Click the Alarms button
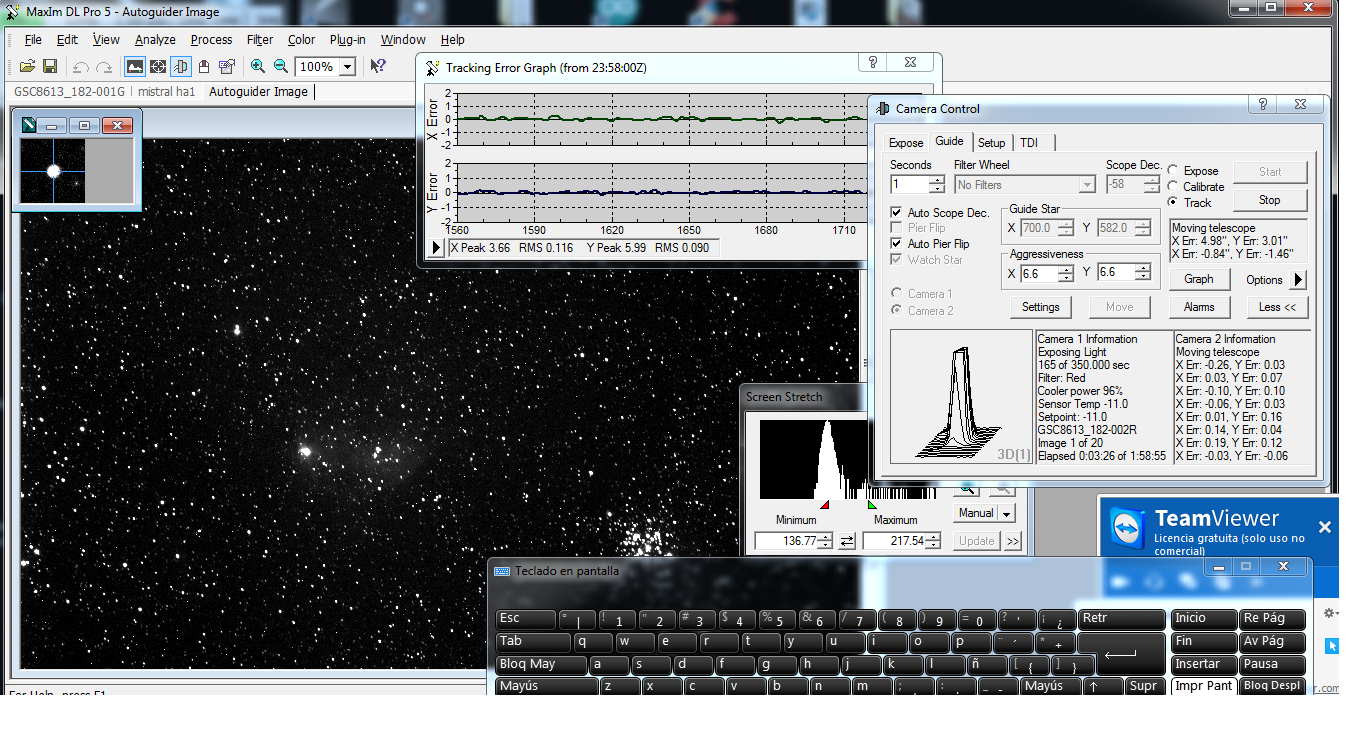The height and width of the screenshot is (752, 1348). (1199, 307)
